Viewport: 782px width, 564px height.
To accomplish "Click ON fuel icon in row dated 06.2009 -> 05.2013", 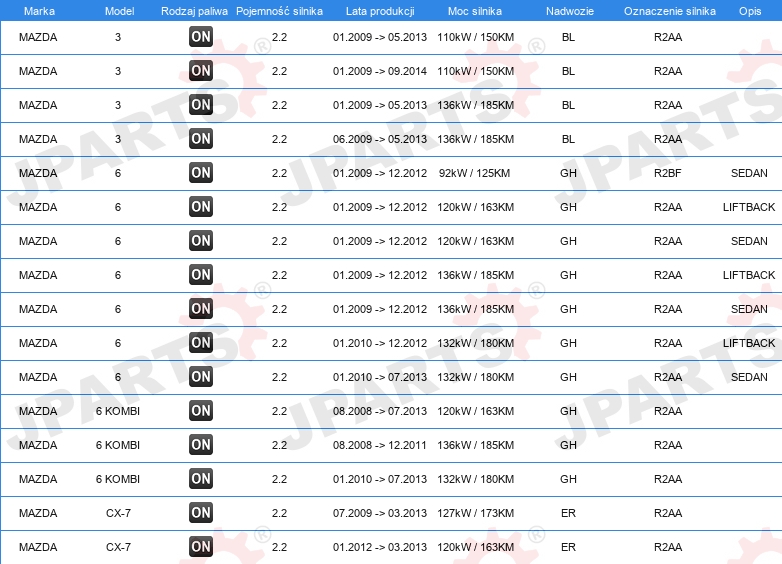I will pos(201,138).
